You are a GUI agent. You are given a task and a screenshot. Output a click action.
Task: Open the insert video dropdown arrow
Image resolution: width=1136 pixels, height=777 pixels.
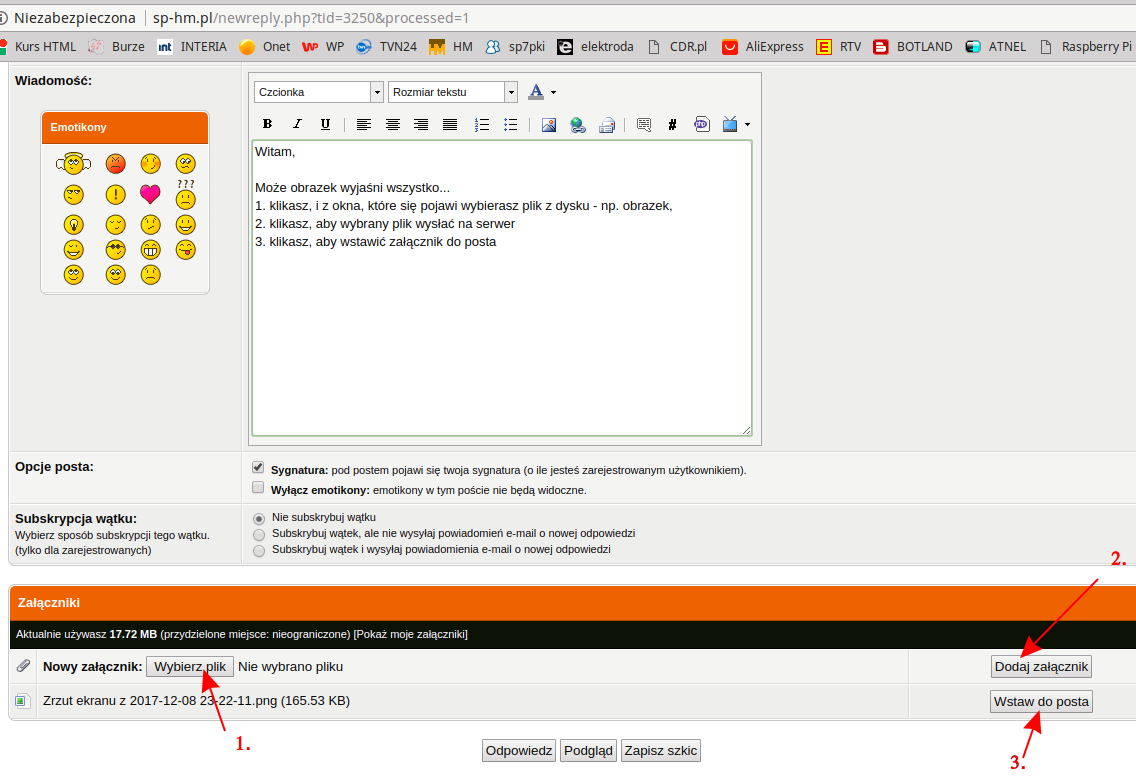tap(747, 125)
